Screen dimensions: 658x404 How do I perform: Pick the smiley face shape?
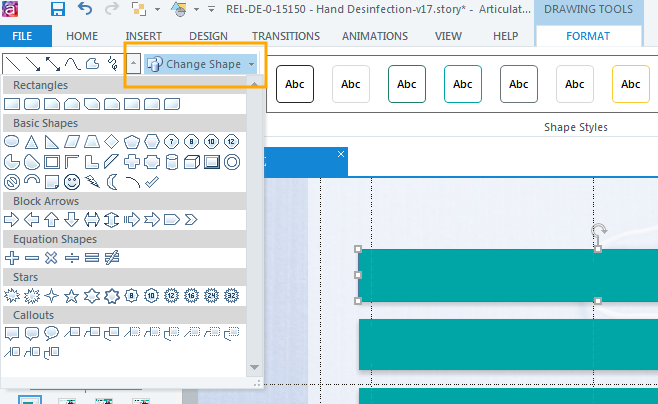click(72, 182)
